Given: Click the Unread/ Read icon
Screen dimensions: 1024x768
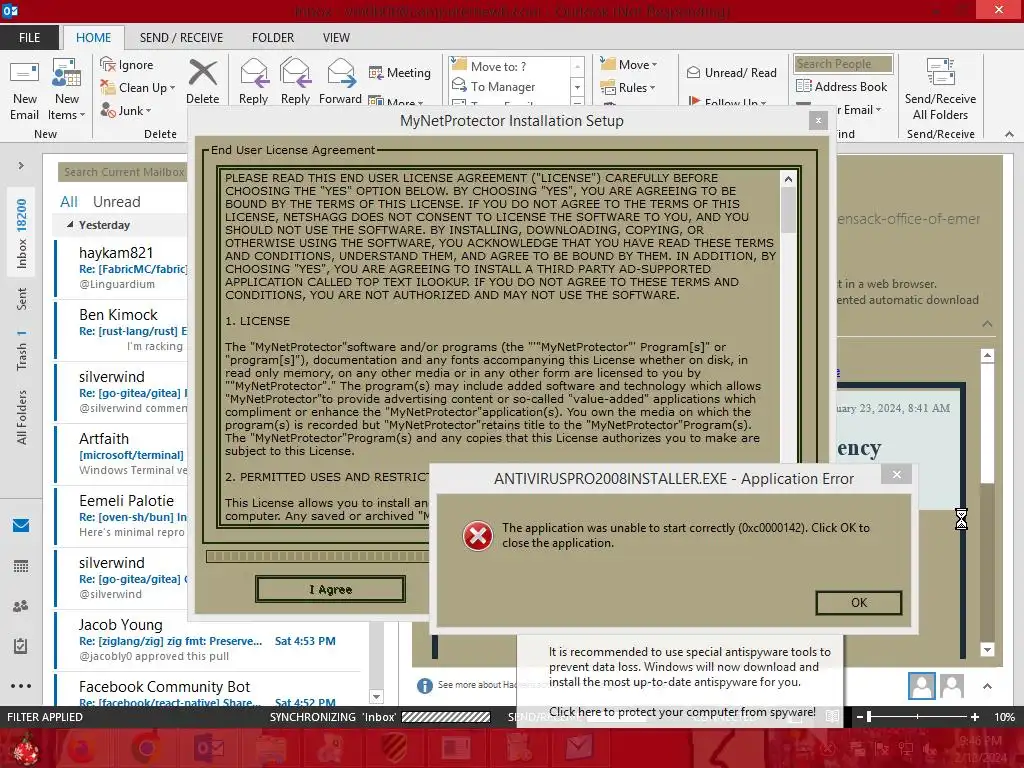Looking at the screenshot, I should click(x=694, y=72).
